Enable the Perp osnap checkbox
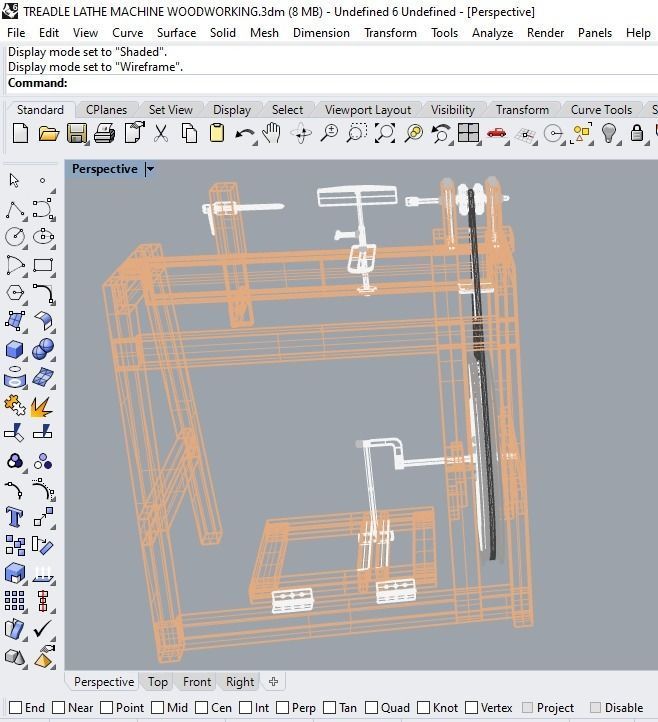This screenshot has height=722, width=658. click(283, 708)
